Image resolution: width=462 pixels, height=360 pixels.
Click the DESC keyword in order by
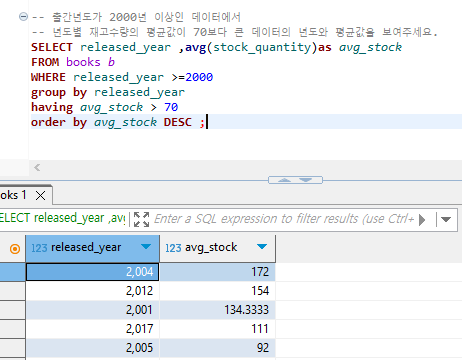click(x=178, y=122)
